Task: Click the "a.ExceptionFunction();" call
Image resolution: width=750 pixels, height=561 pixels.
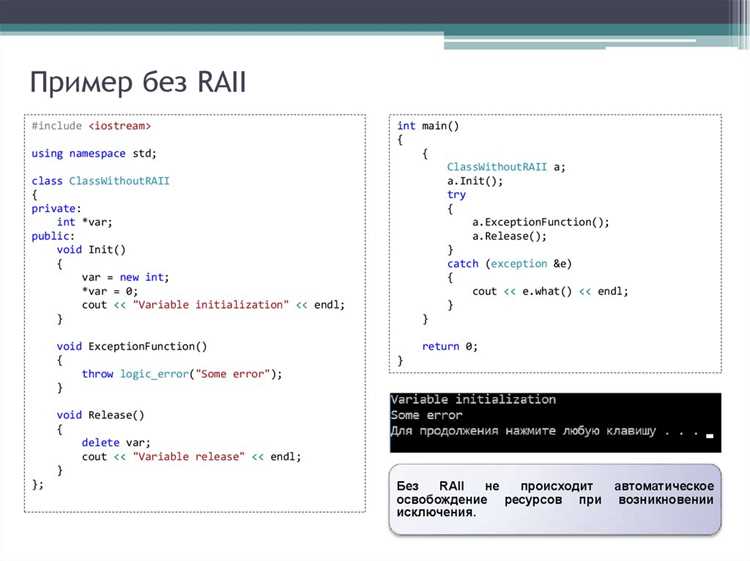Action: [x=540, y=222]
